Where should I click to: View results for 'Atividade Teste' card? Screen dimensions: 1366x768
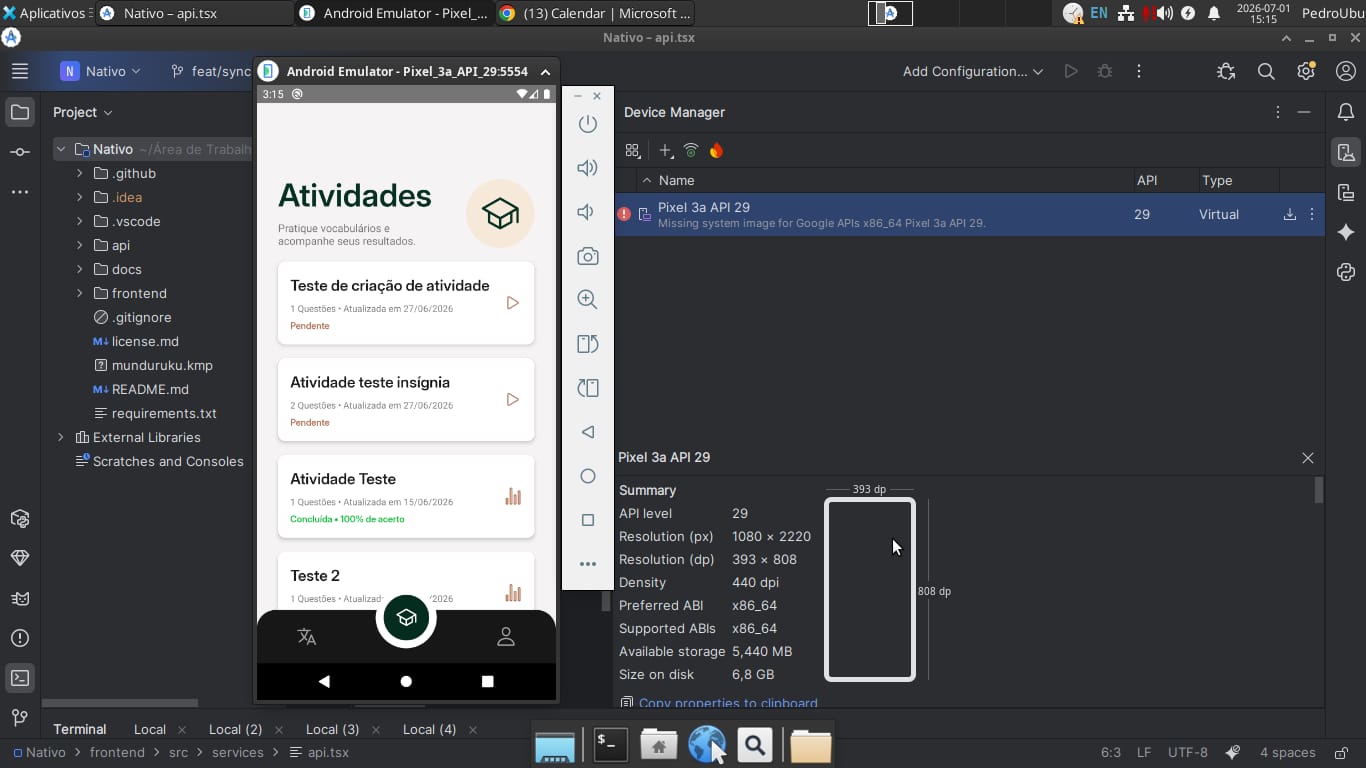tap(512, 496)
